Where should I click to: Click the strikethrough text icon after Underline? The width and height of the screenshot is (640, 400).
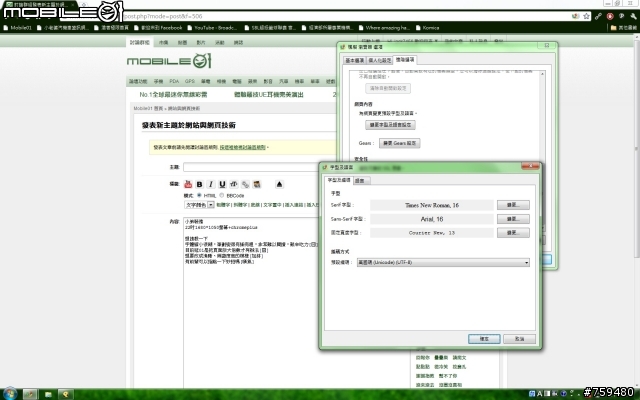coord(233,184)
